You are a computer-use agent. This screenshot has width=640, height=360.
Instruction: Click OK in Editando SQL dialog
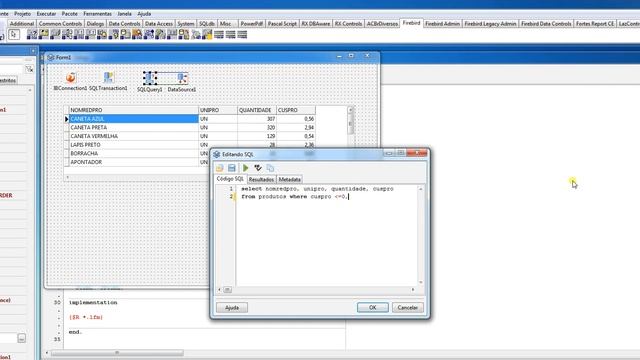click(x=373, y=307)
